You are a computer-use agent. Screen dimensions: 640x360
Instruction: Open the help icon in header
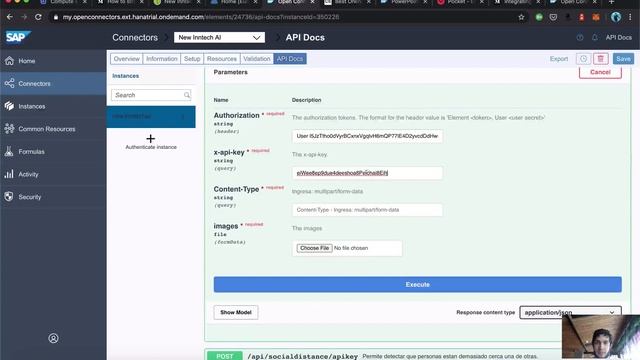(x=580, y=38)
